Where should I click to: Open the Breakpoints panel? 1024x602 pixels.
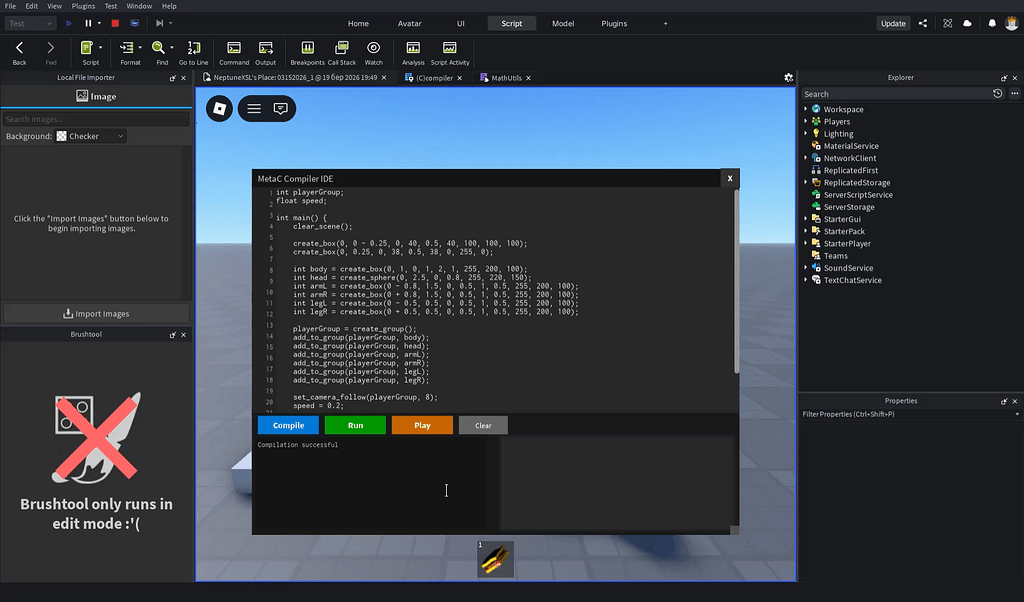coord(307,52)
